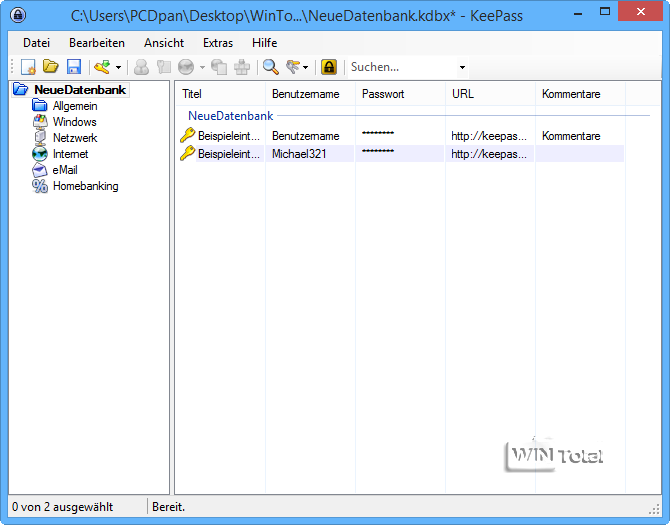Click key icon of Michael321 entry
Viewport: 670px width, 525px height.
[x=188, y=153]
